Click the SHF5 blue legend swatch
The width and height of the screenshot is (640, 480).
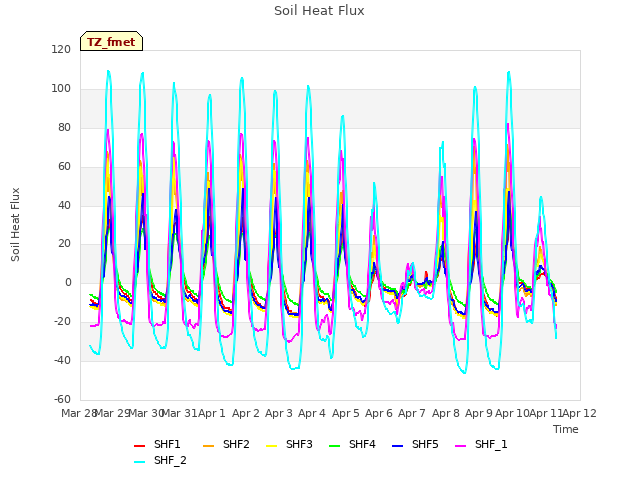click(x=398, y=446)
